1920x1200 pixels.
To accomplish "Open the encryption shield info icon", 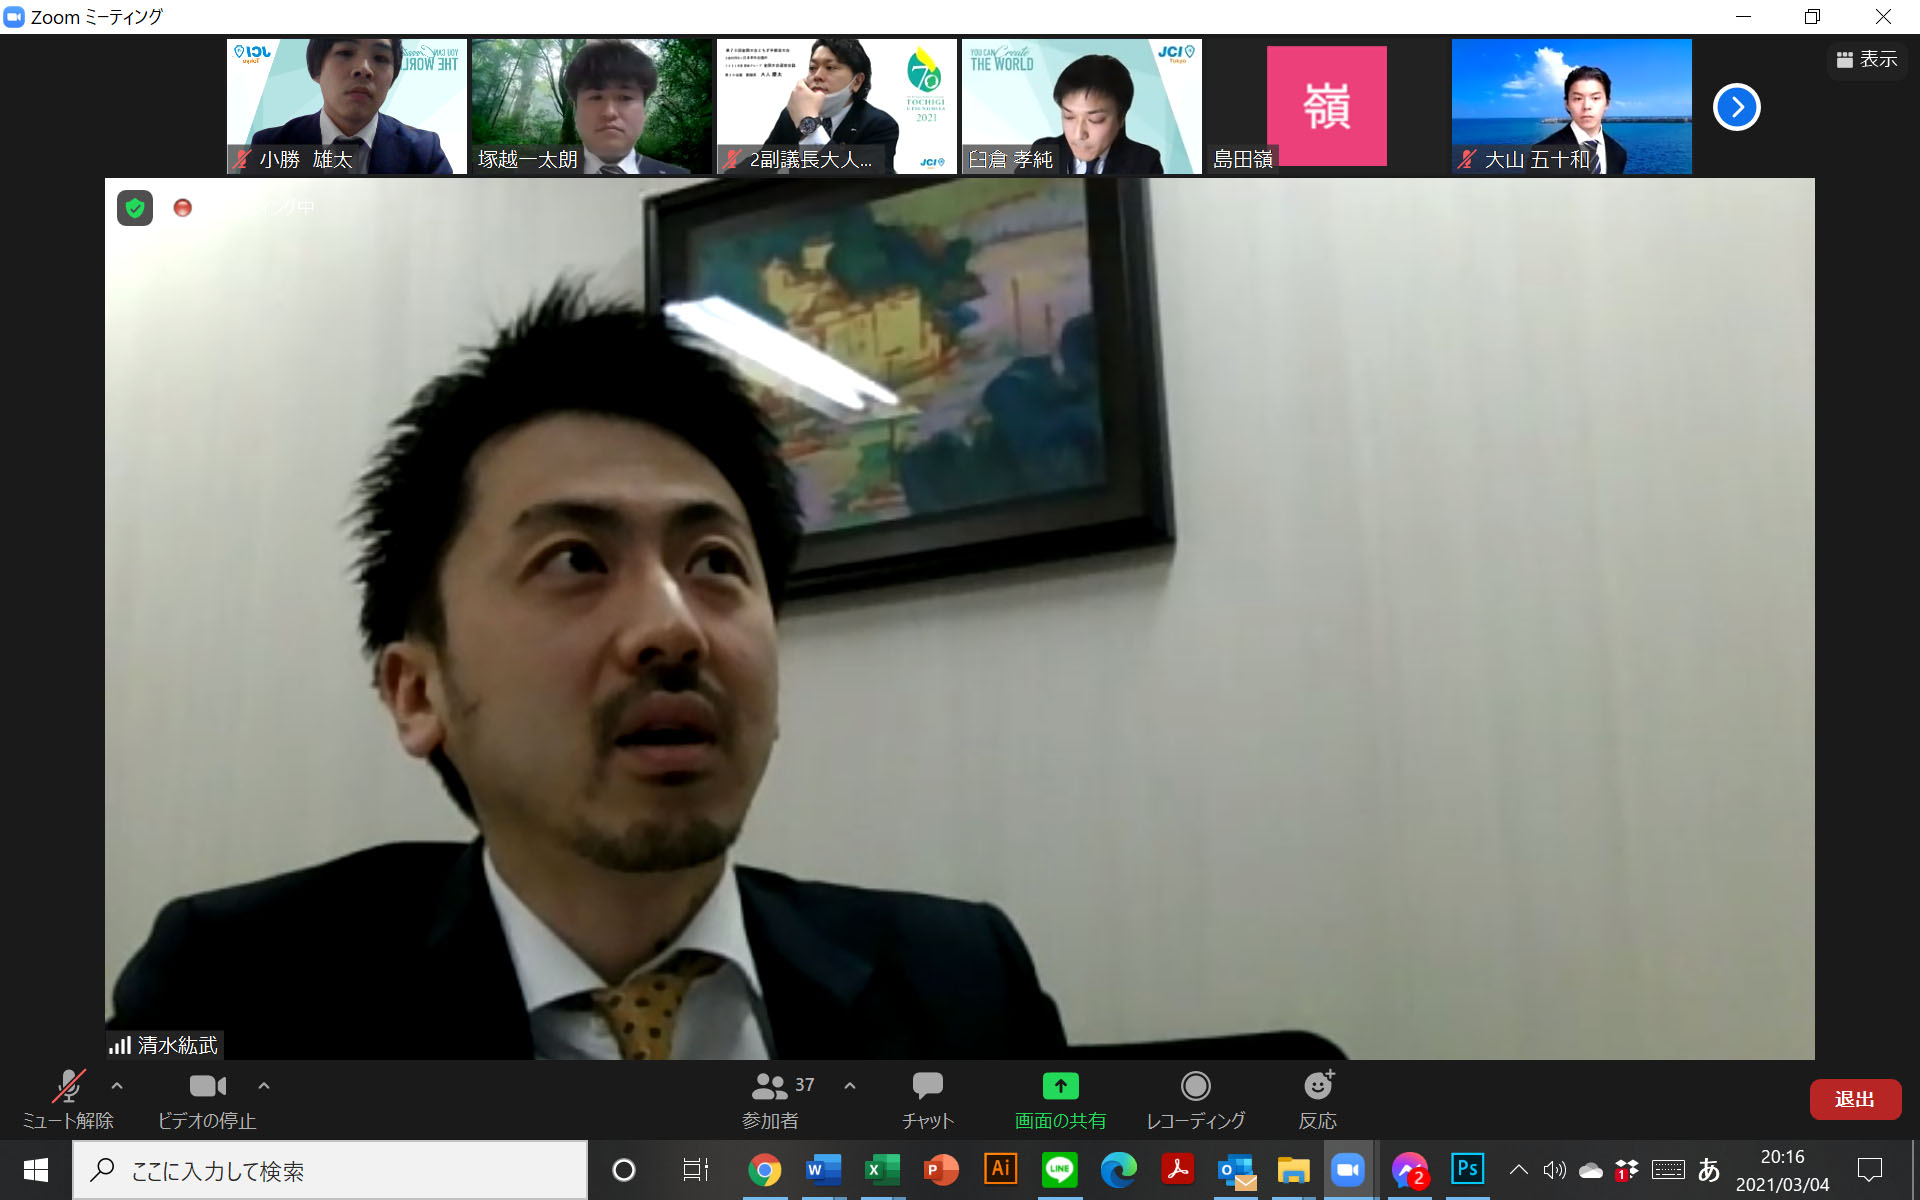I will [135, 208].
